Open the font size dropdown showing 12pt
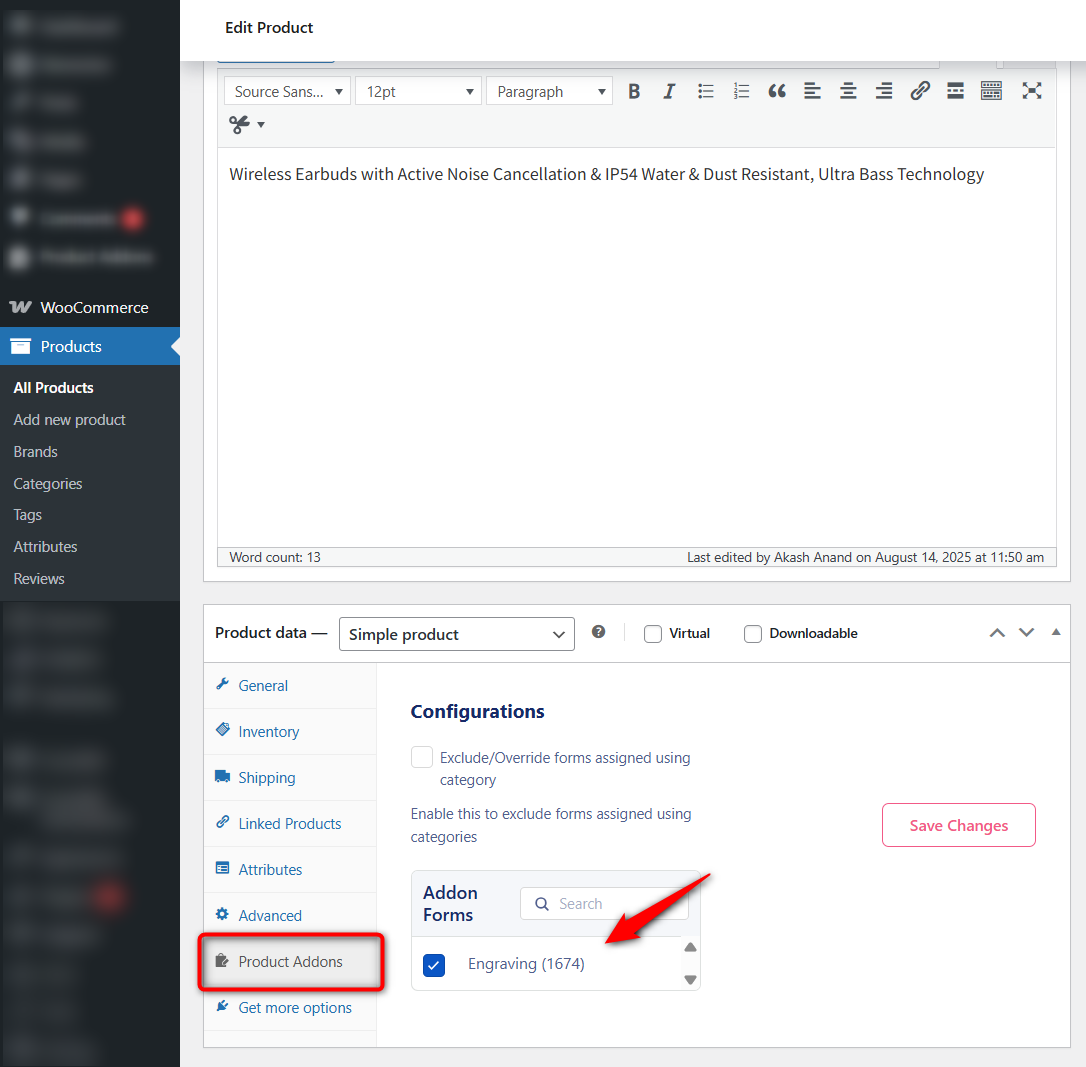 coord(418,90)
